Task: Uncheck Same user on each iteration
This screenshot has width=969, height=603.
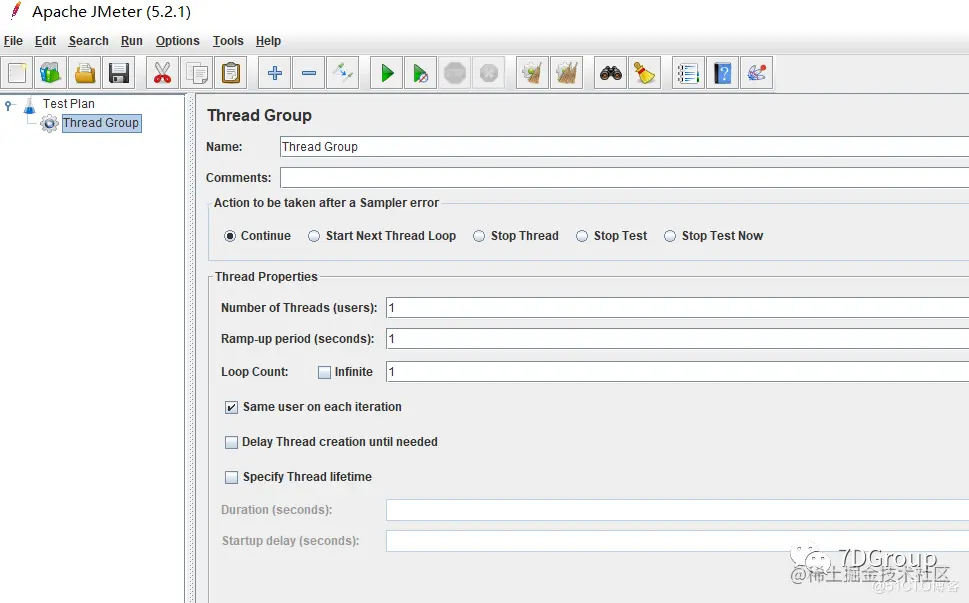Action: 231,407
